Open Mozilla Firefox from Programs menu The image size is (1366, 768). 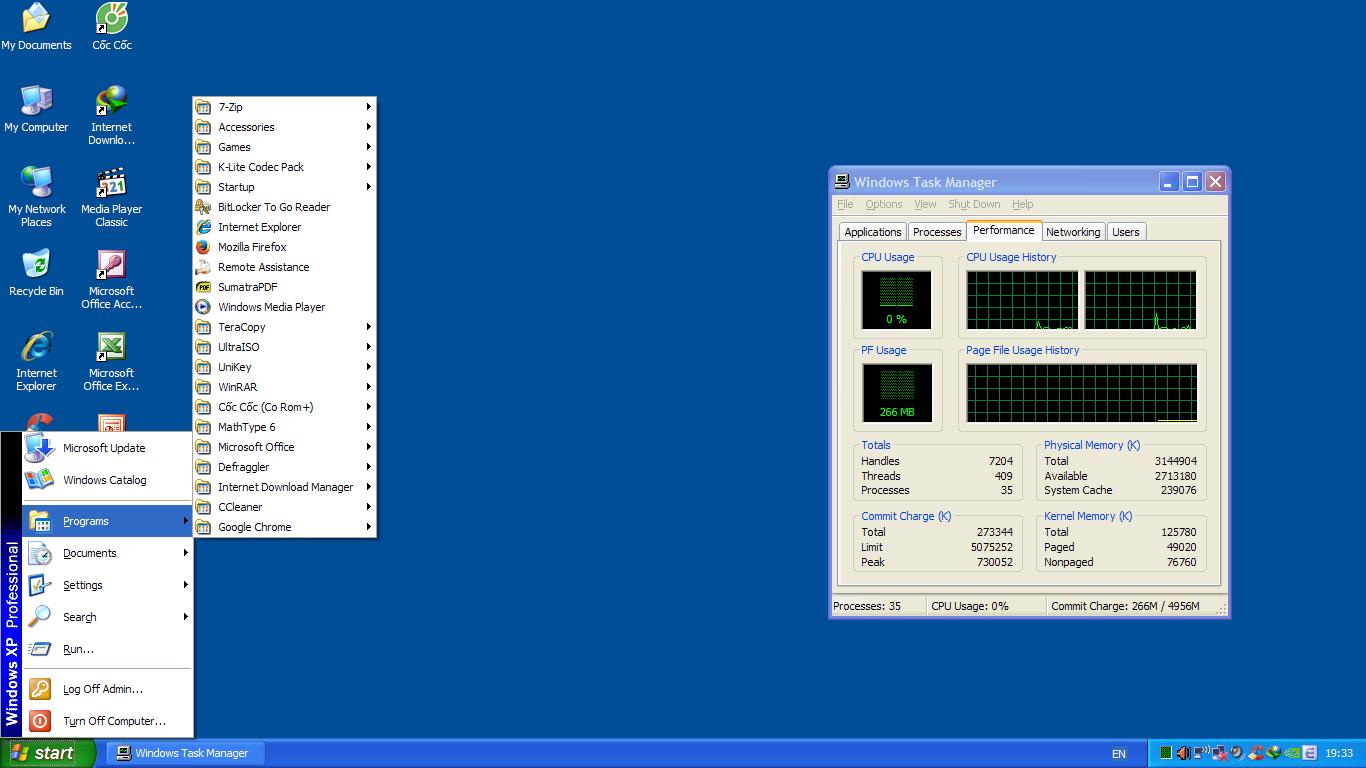pos(252,247)
